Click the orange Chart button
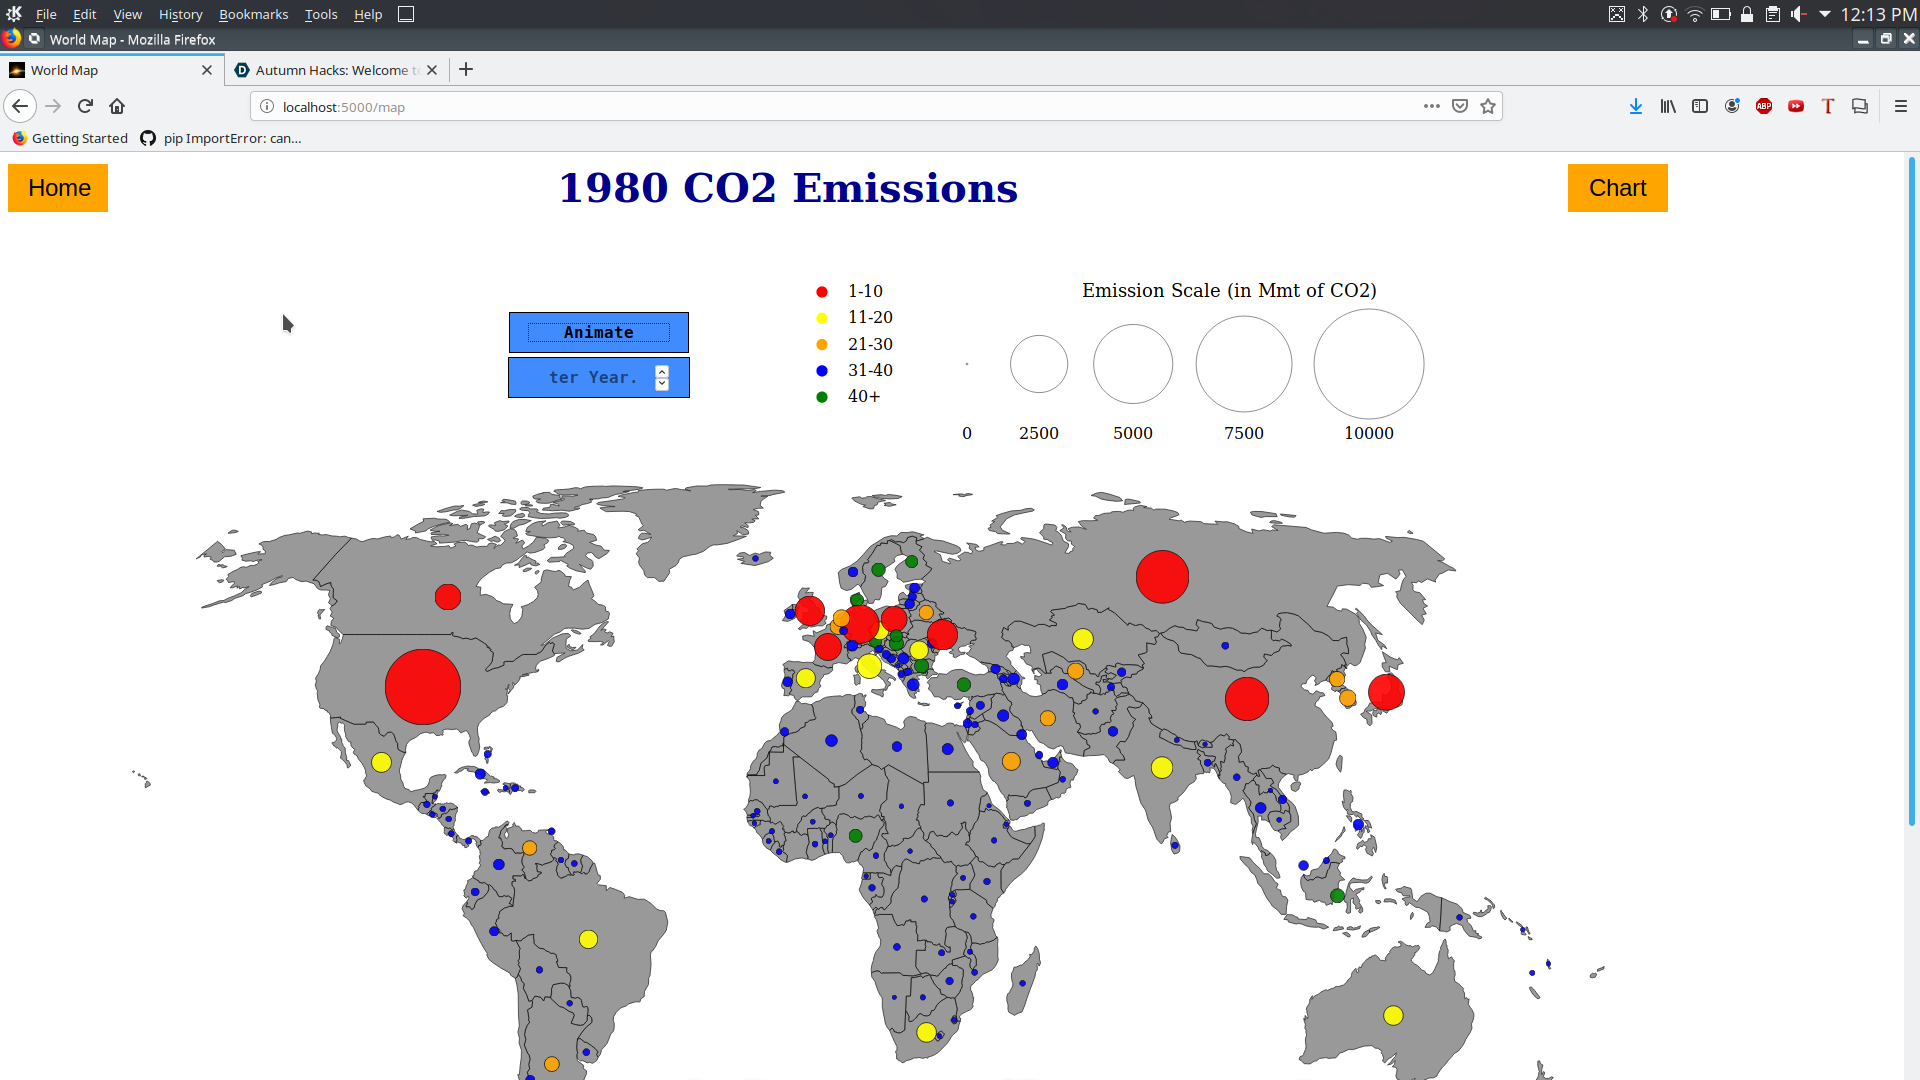 (1617, 188)
